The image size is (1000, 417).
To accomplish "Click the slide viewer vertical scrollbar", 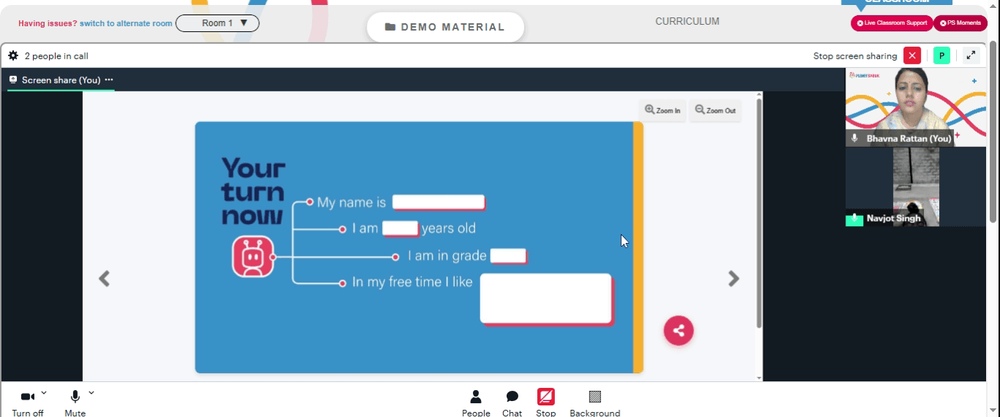I will tap(759, 214).
